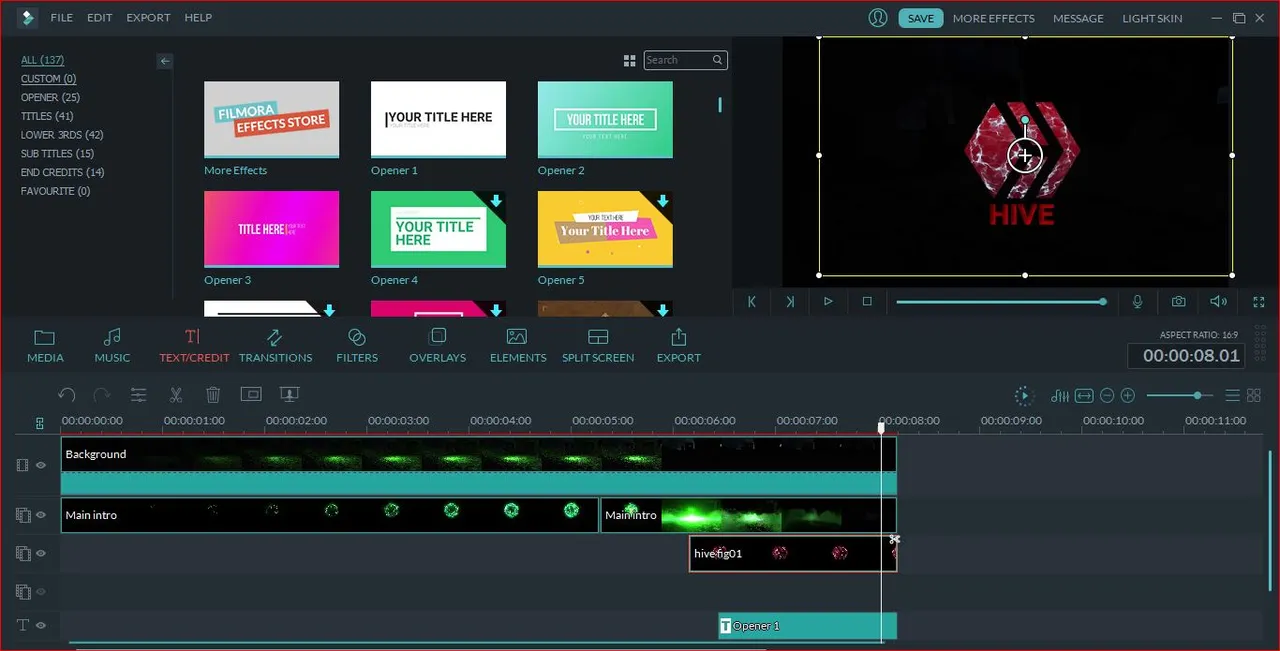Enter fullscreen preview mode

coord(1259,301)
